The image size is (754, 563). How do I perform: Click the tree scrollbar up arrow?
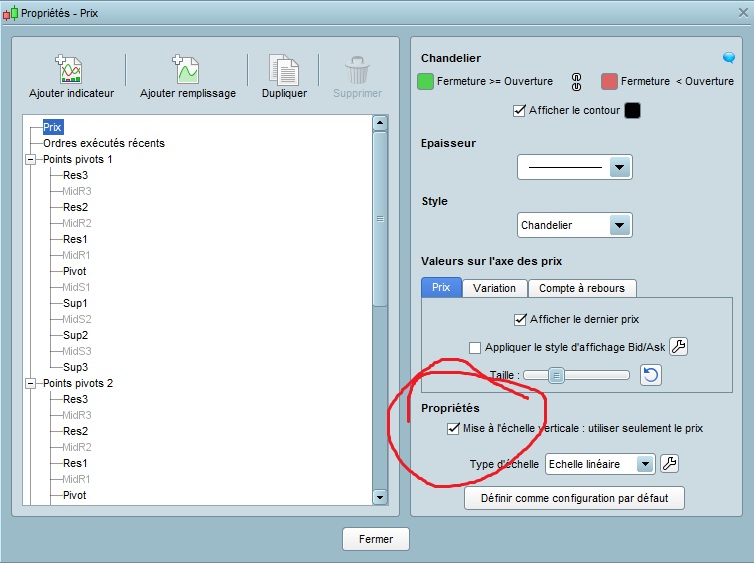(x=380, y=123)
